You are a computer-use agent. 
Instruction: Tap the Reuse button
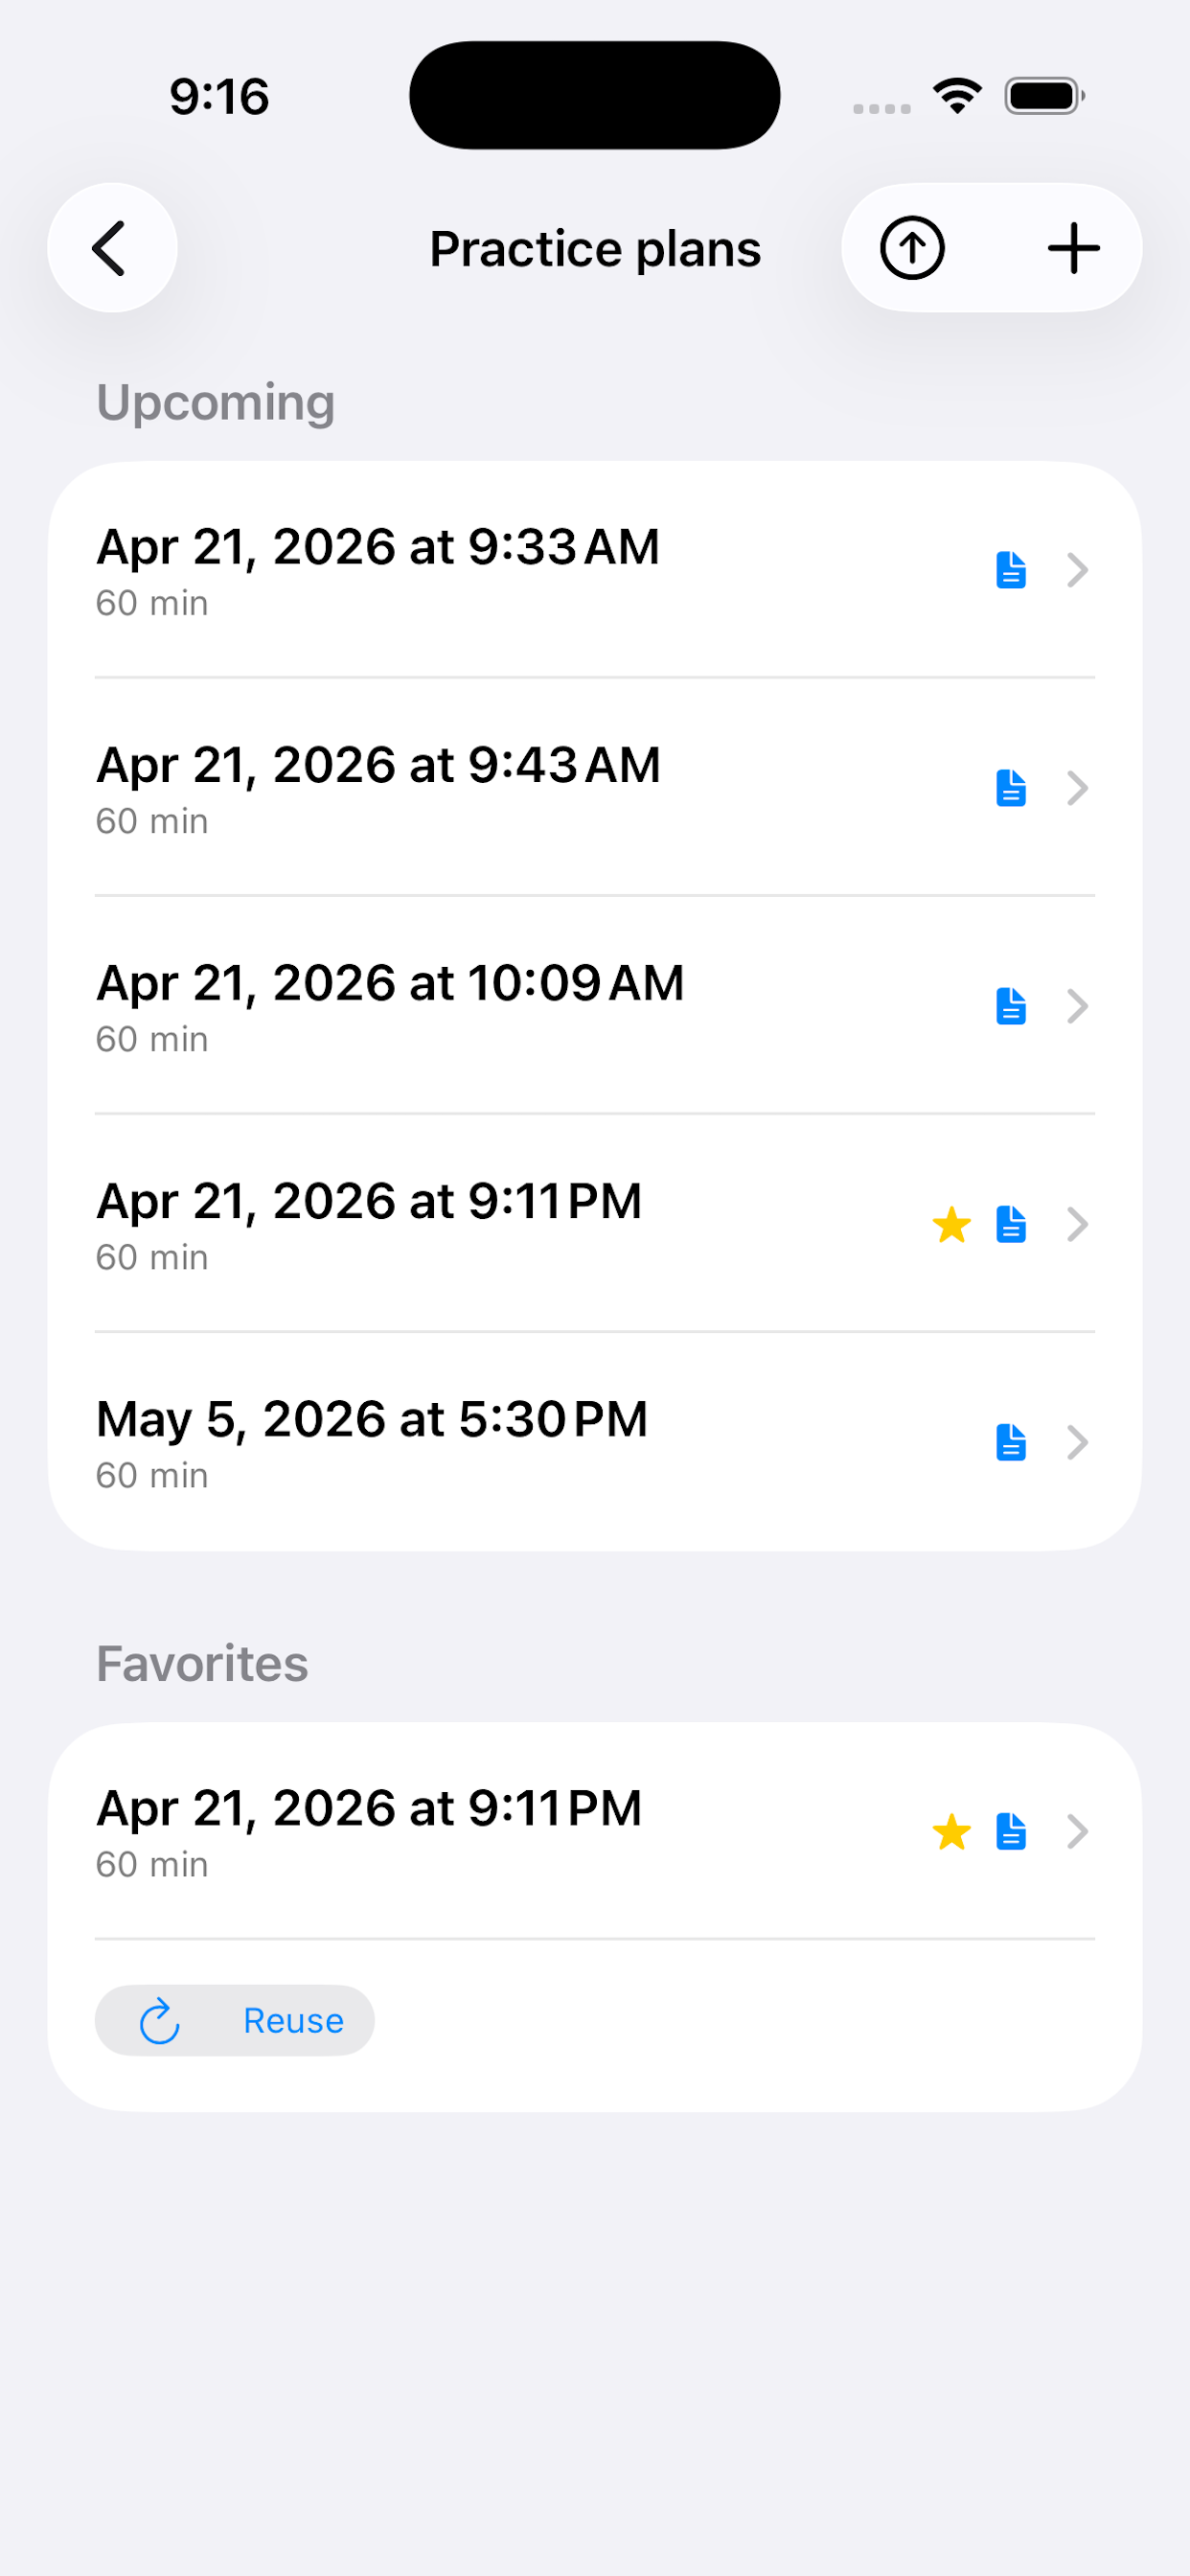tap(235, 2020)
